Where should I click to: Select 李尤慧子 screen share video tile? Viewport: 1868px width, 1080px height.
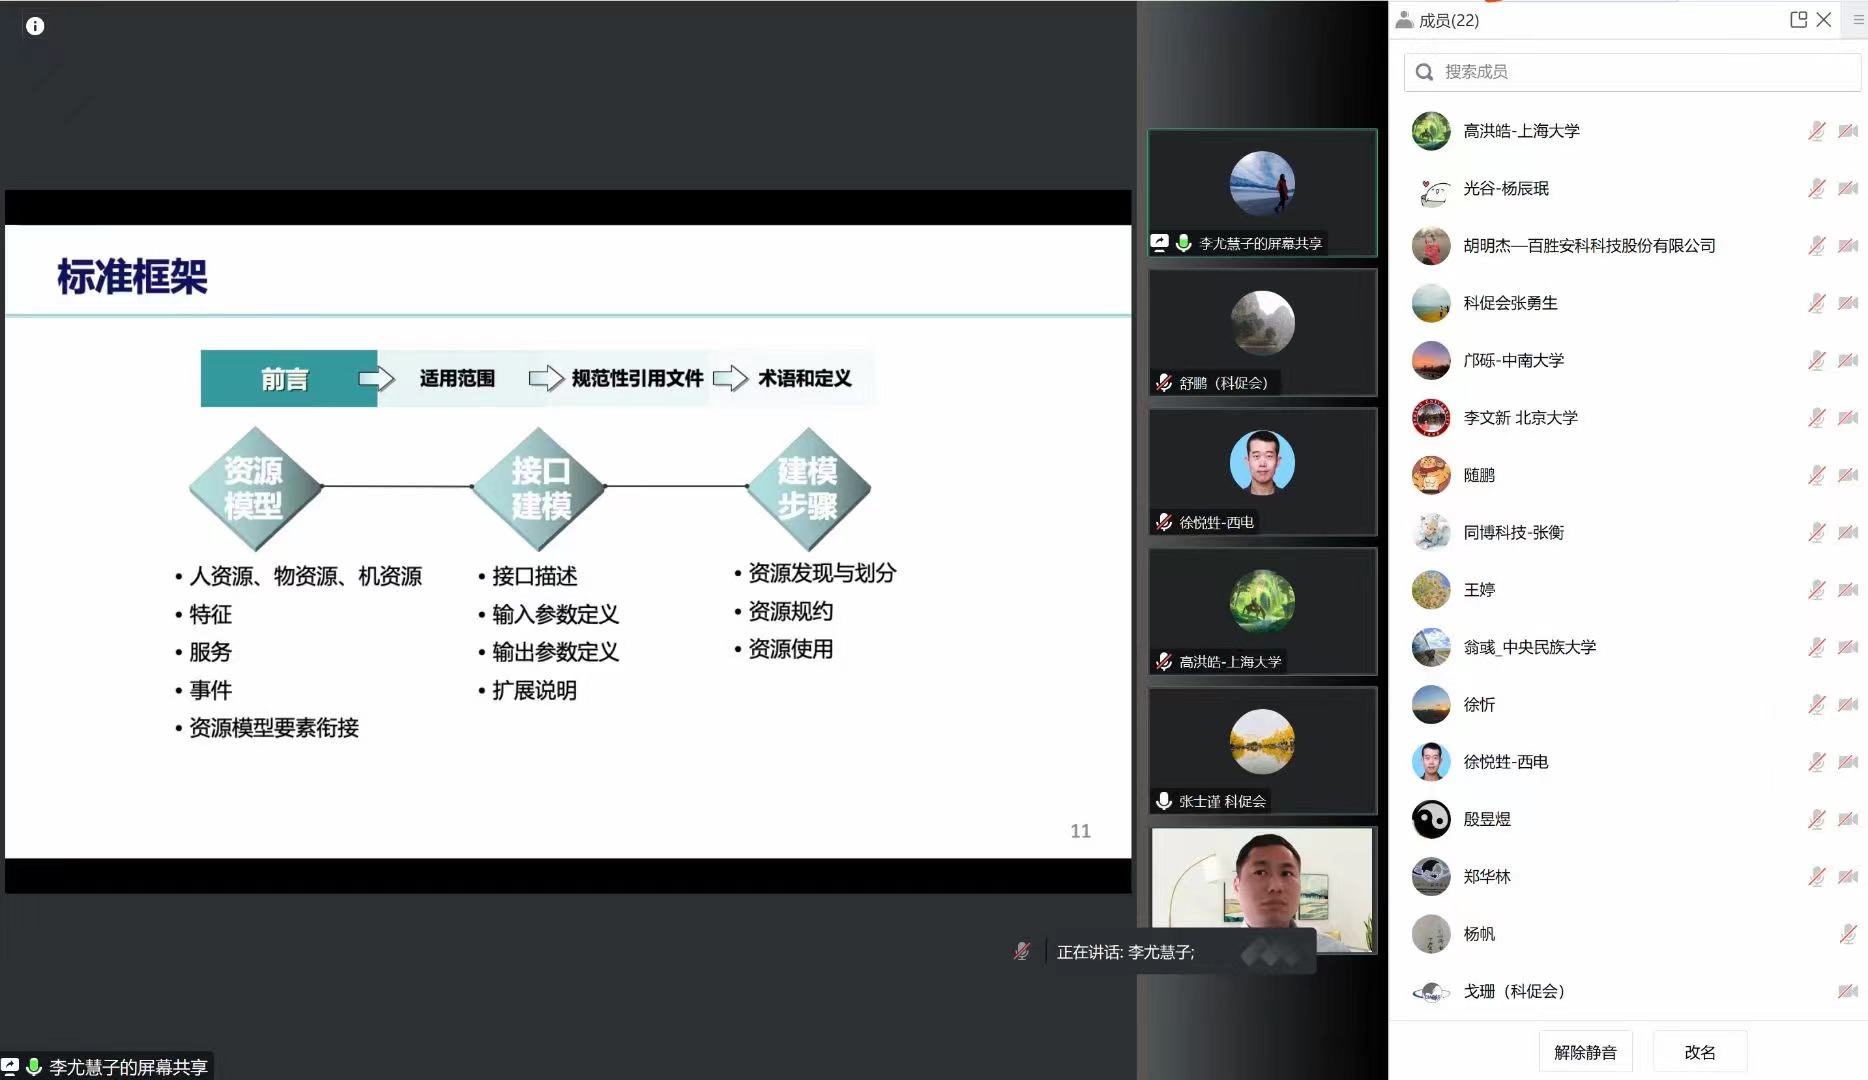(1262, 192)
